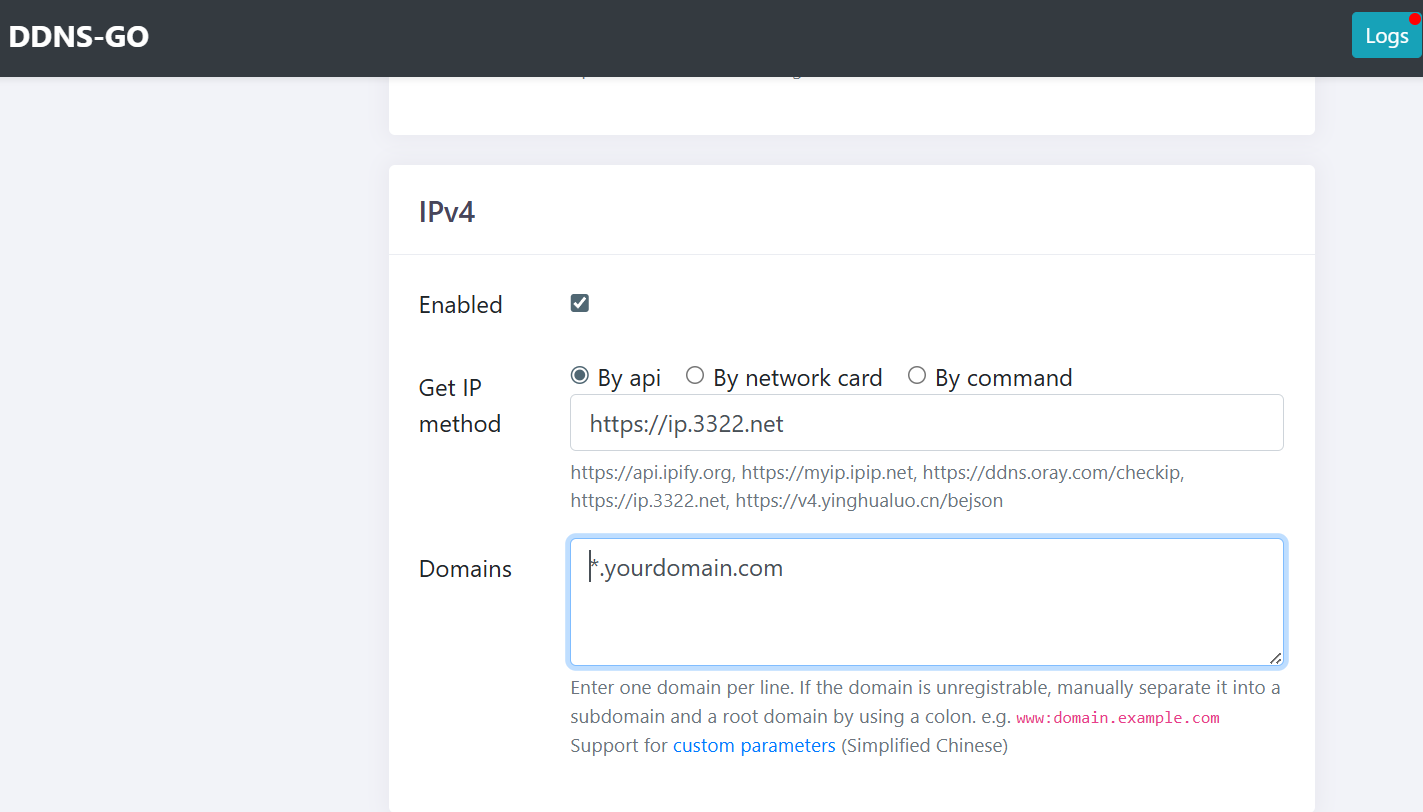The image size is (1423, 812).
Task: Choose the By command radio option
Action: click(x=917, y=376)
